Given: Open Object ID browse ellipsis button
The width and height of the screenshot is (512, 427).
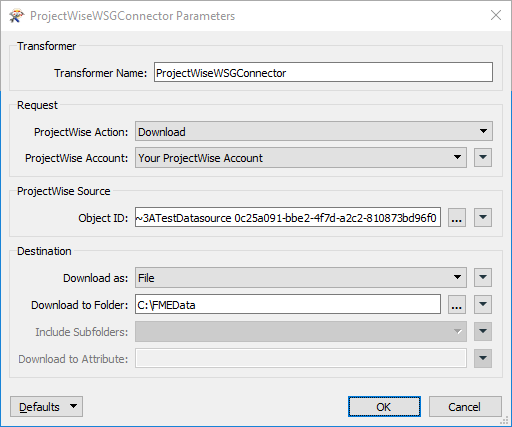Looking at the screenshot, I should tap(457, 218).
